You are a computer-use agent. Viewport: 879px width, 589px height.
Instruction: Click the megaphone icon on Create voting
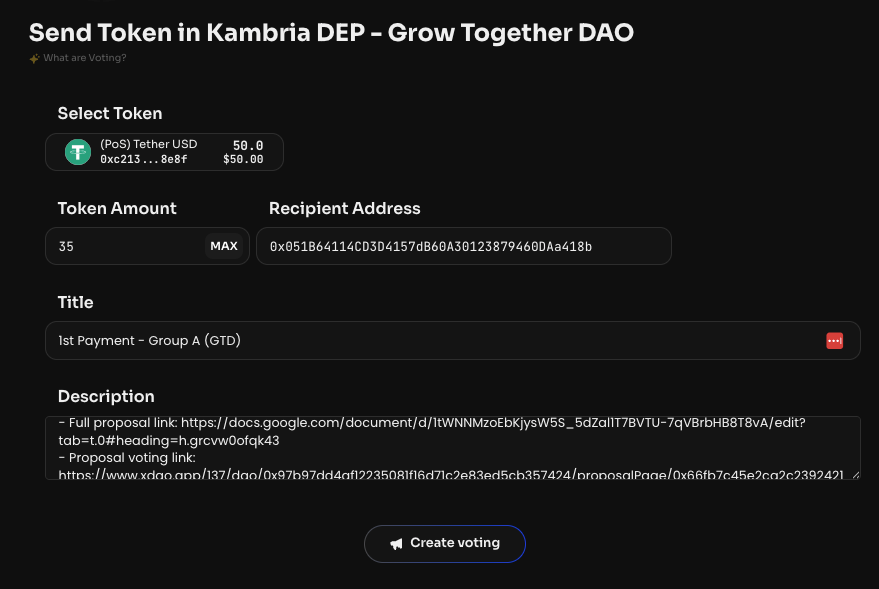pyautogui.click(x=397, y=543)
